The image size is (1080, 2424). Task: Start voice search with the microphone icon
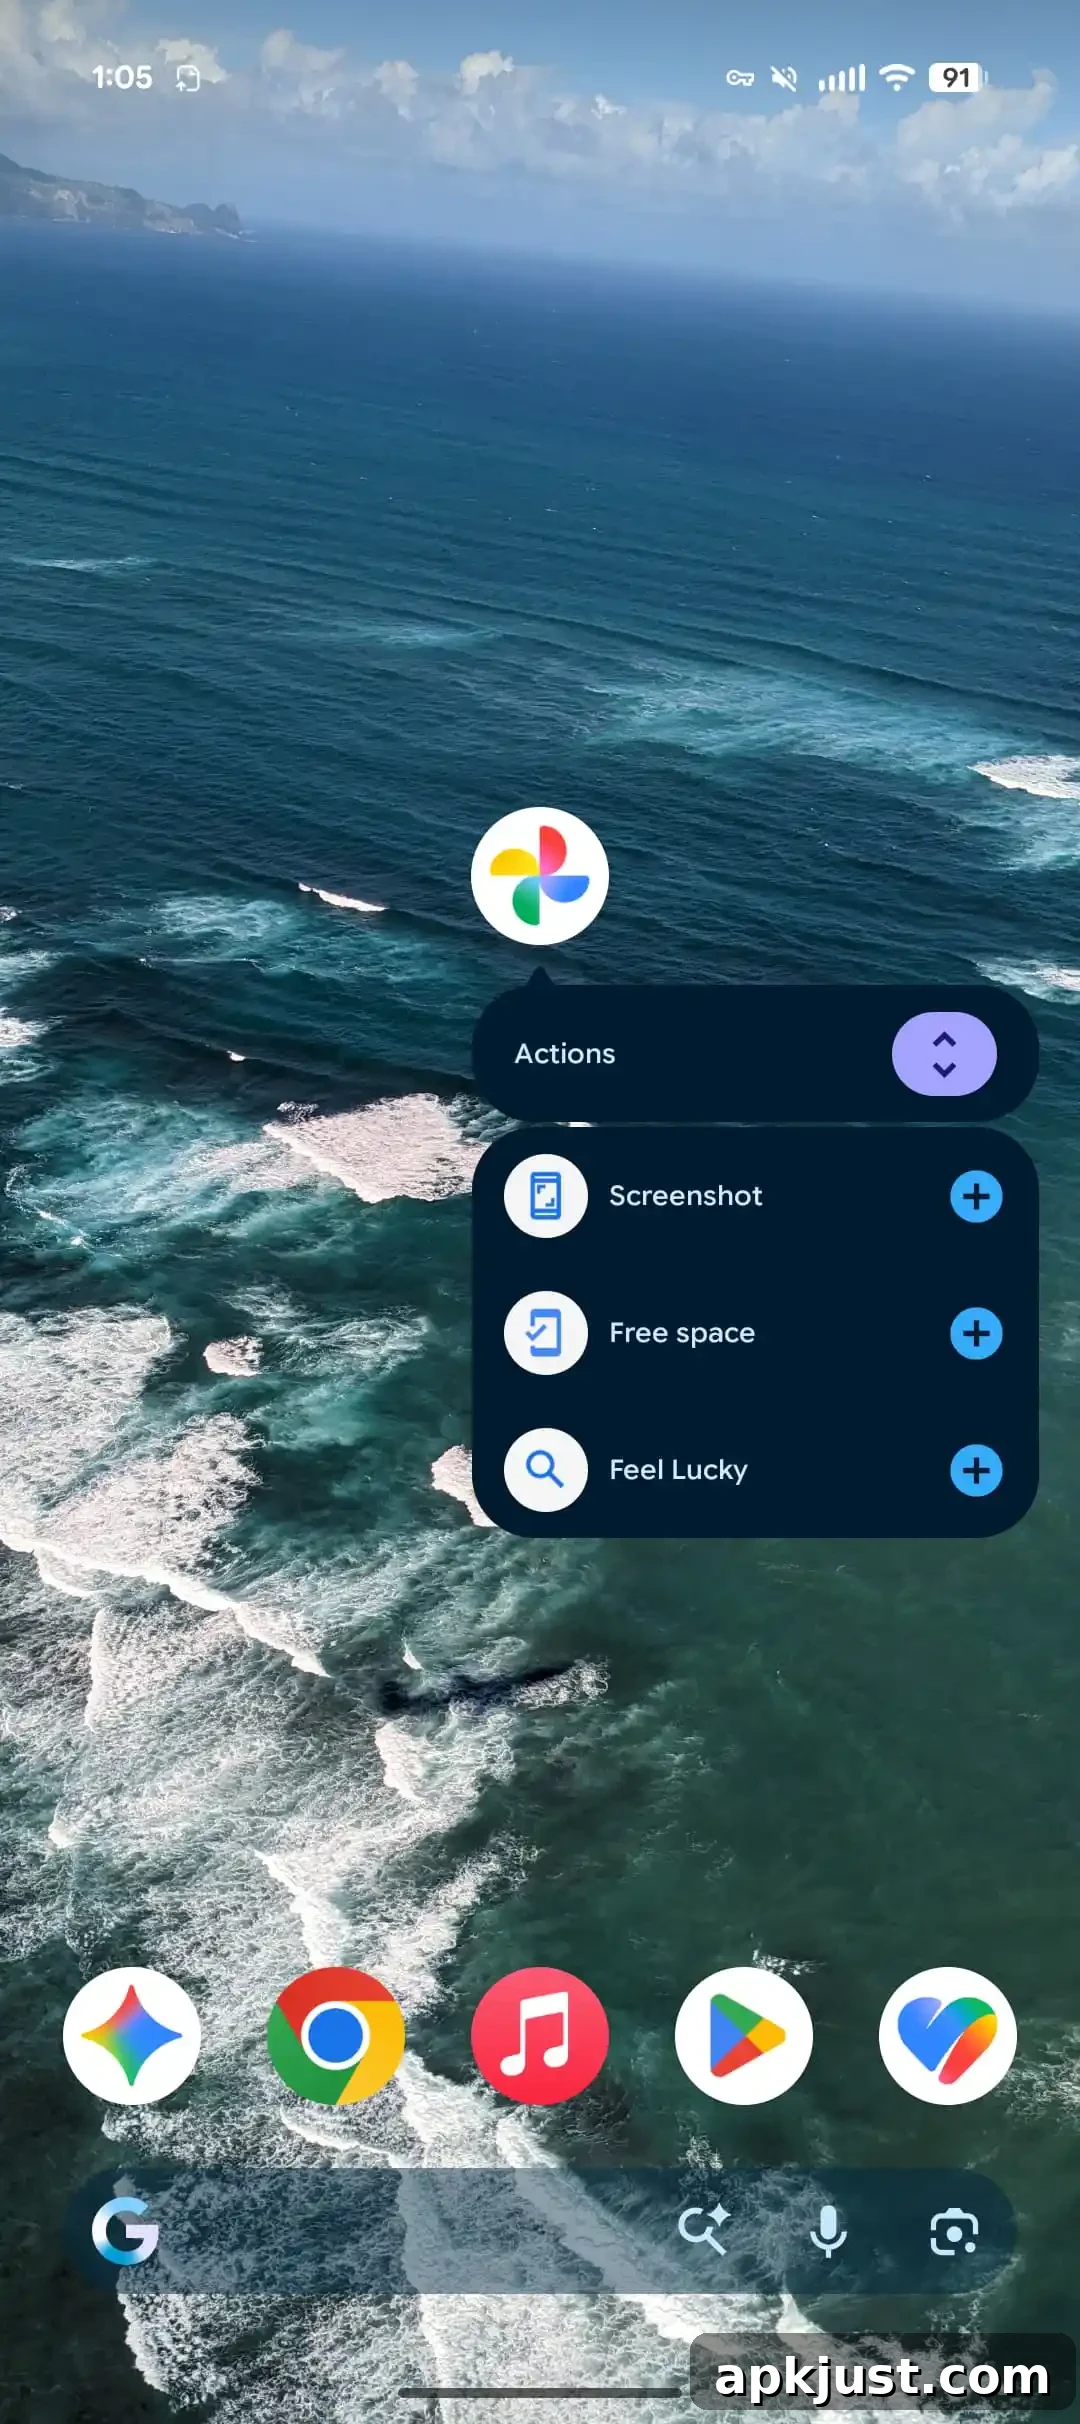point(828,2231)
